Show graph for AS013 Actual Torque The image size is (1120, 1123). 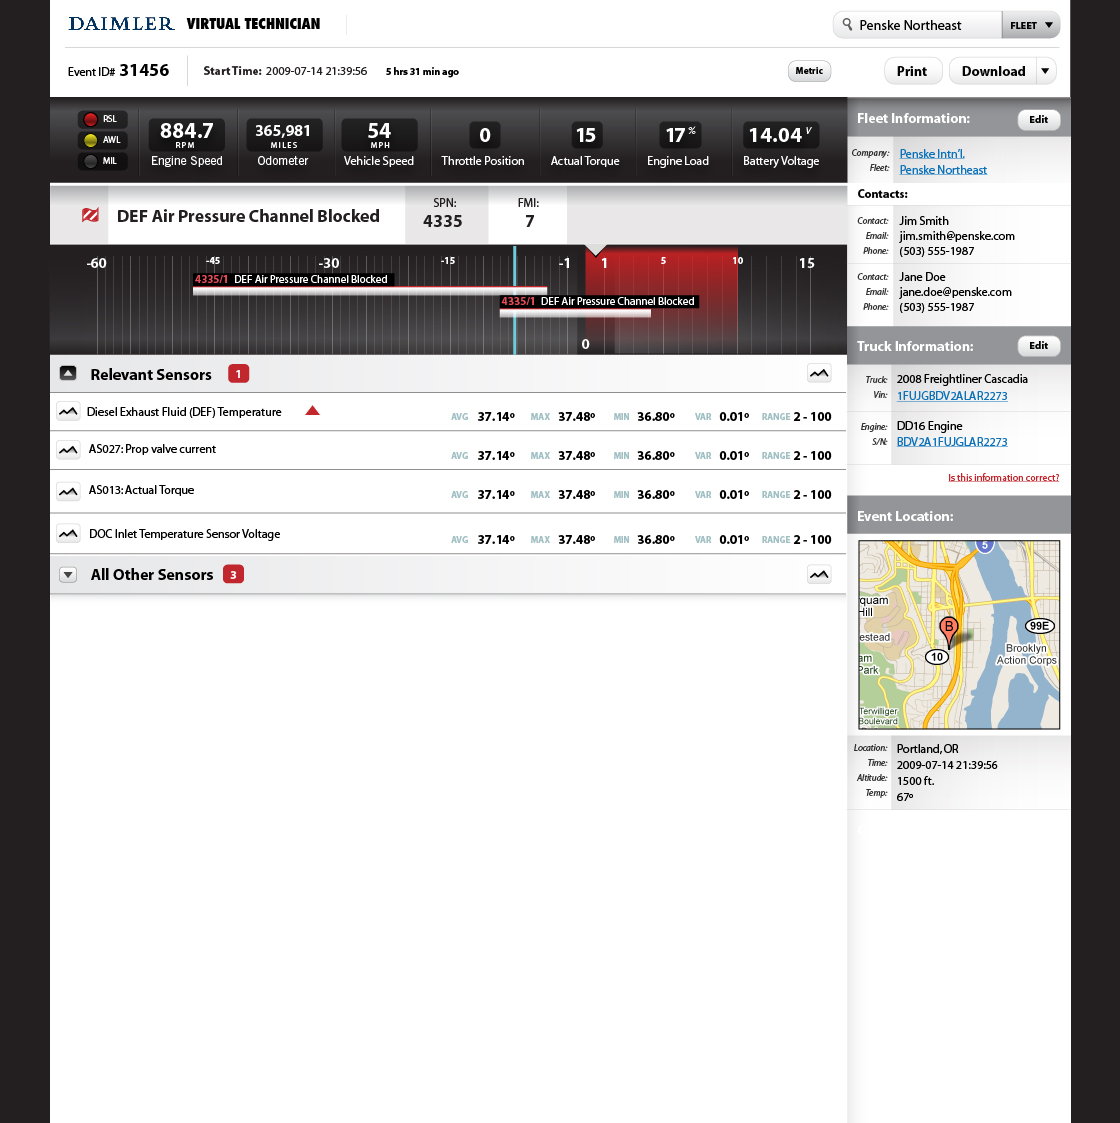click(x=68, y=491)
